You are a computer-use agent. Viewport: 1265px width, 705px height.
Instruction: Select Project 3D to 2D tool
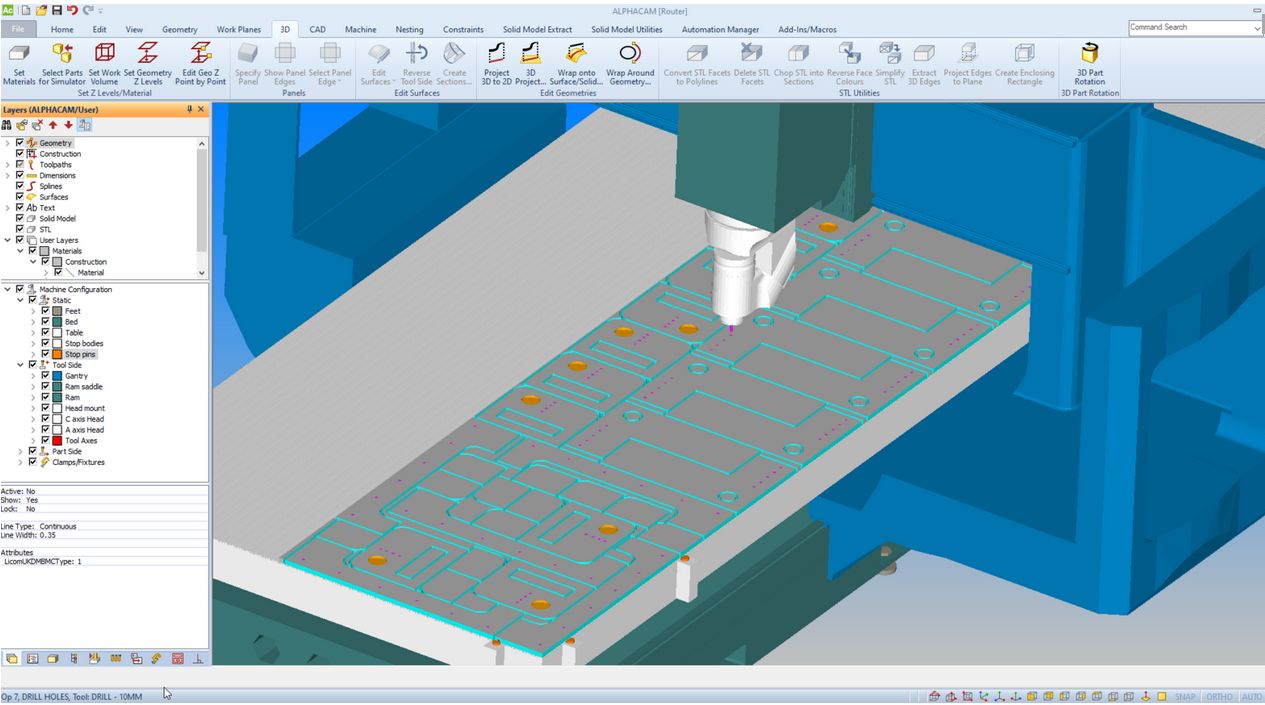[496, 54]
